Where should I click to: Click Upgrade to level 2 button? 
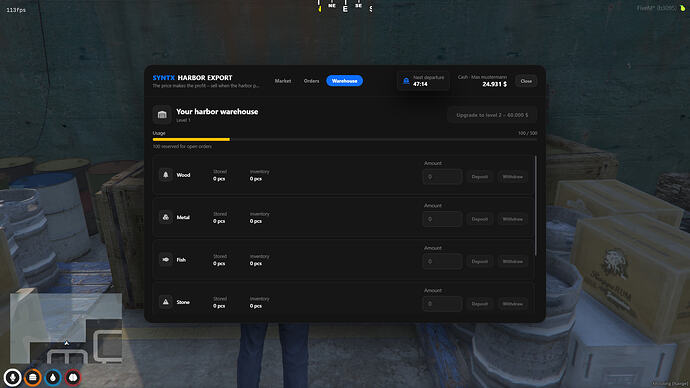pos(492,115)
